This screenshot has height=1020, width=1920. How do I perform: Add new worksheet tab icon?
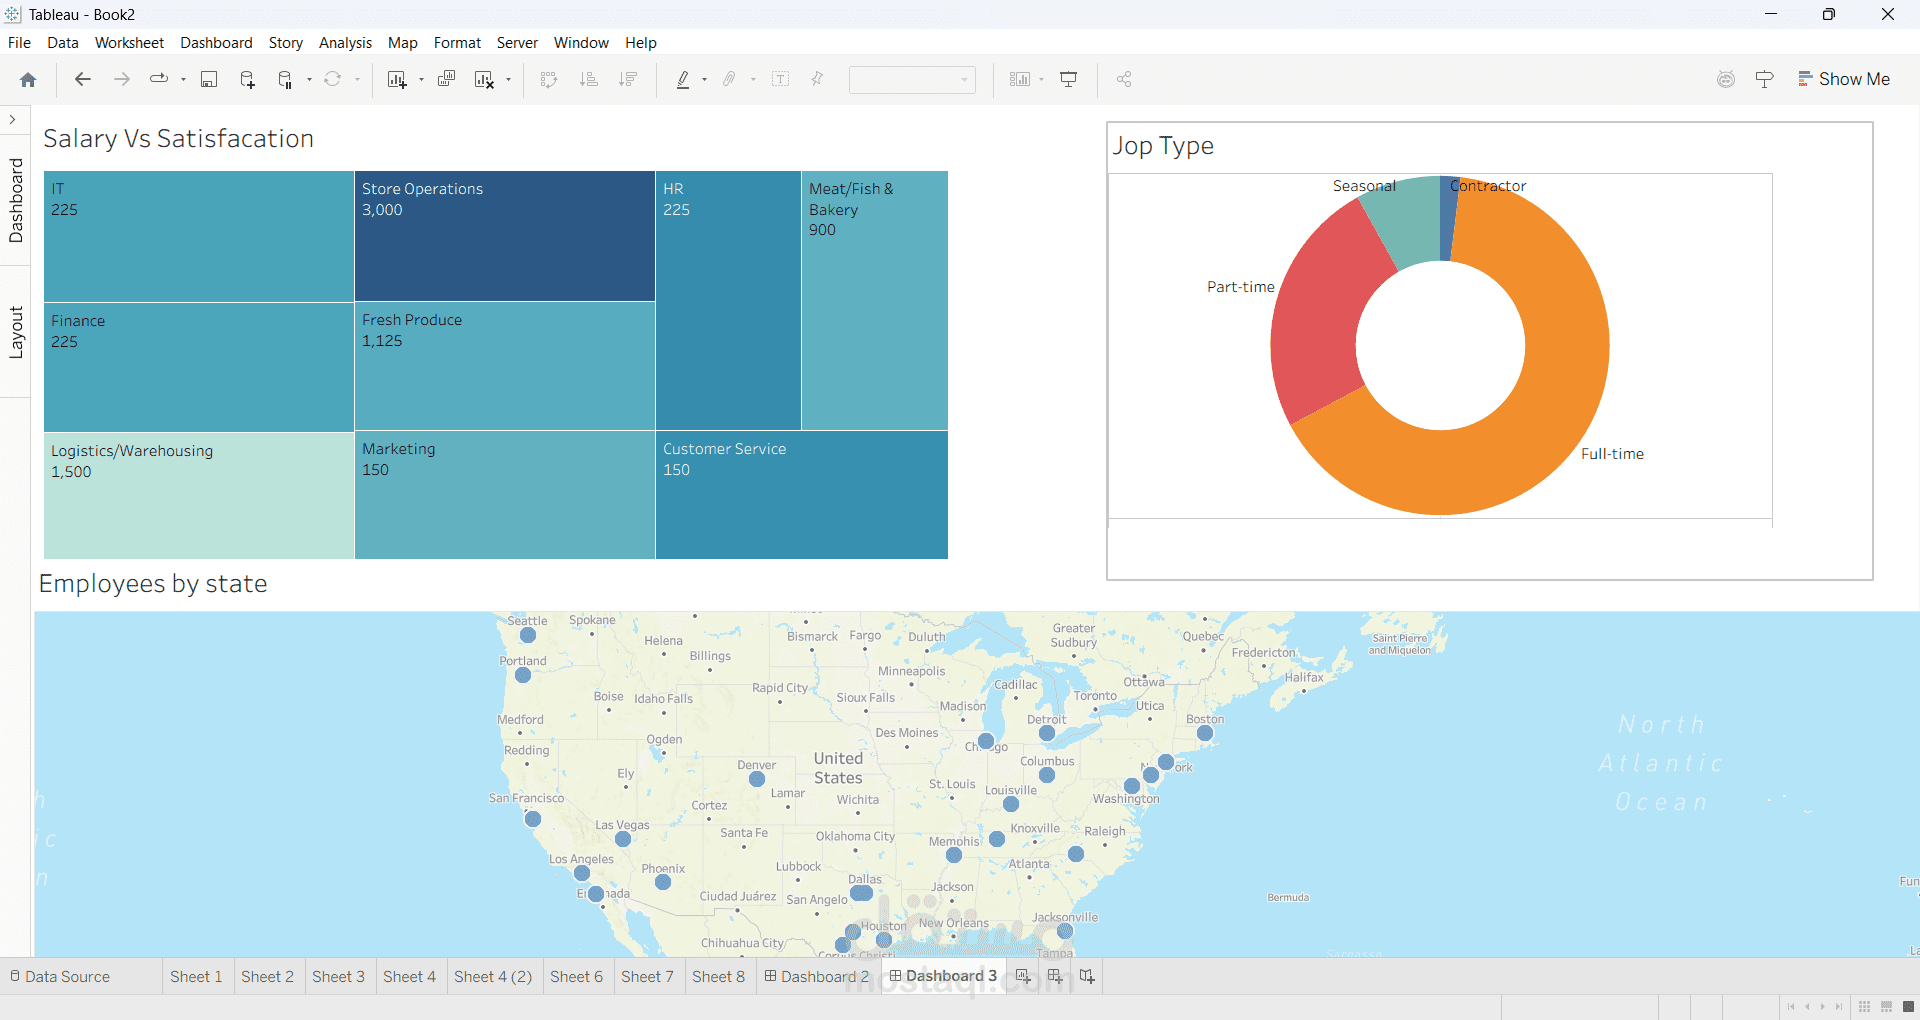pos(1023,976)
